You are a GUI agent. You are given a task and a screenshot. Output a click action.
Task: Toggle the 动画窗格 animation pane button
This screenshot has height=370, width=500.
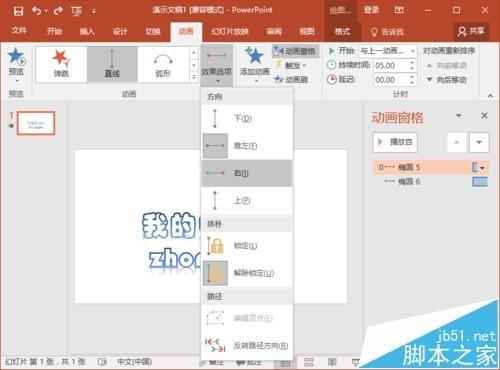[x=295, y=51]
